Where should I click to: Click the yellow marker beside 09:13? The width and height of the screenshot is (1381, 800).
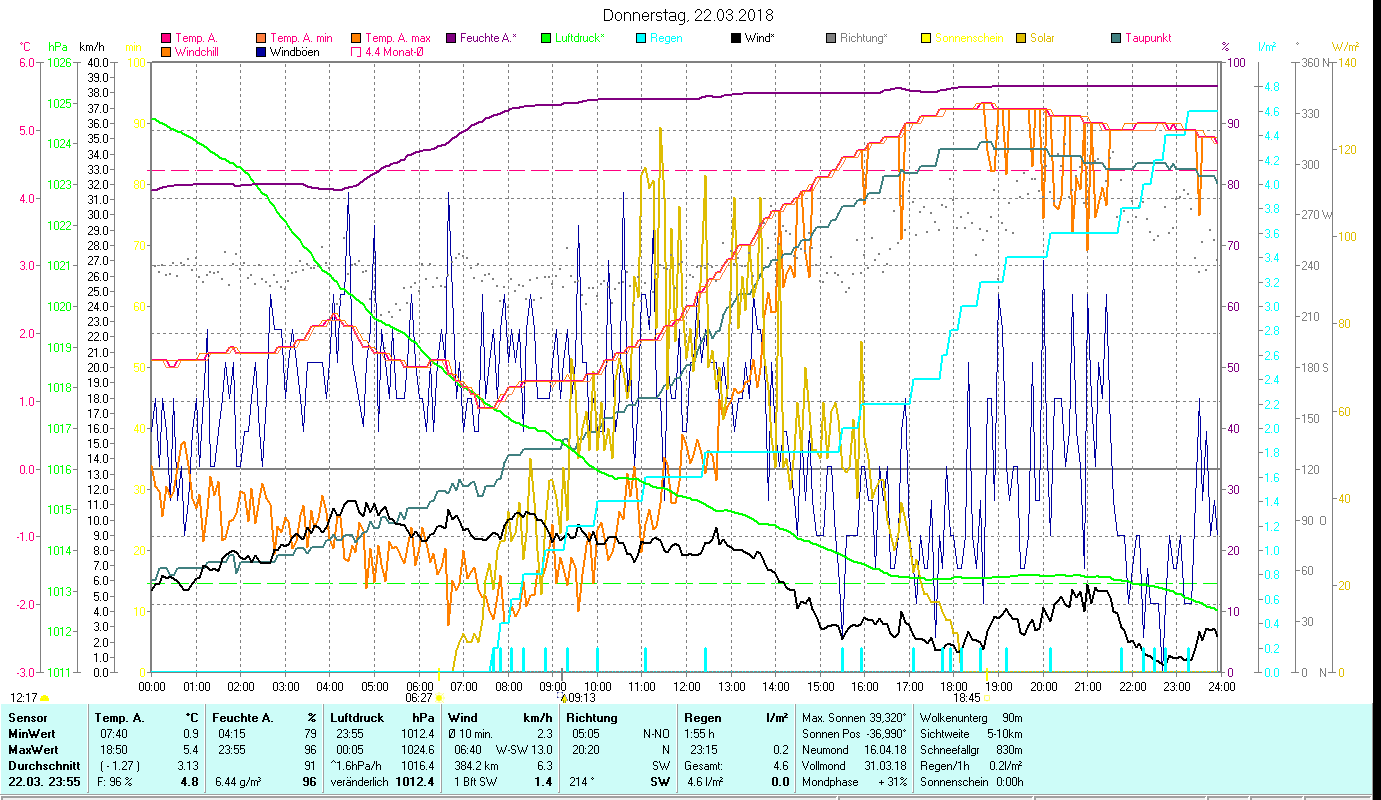[x=563, y=698]
